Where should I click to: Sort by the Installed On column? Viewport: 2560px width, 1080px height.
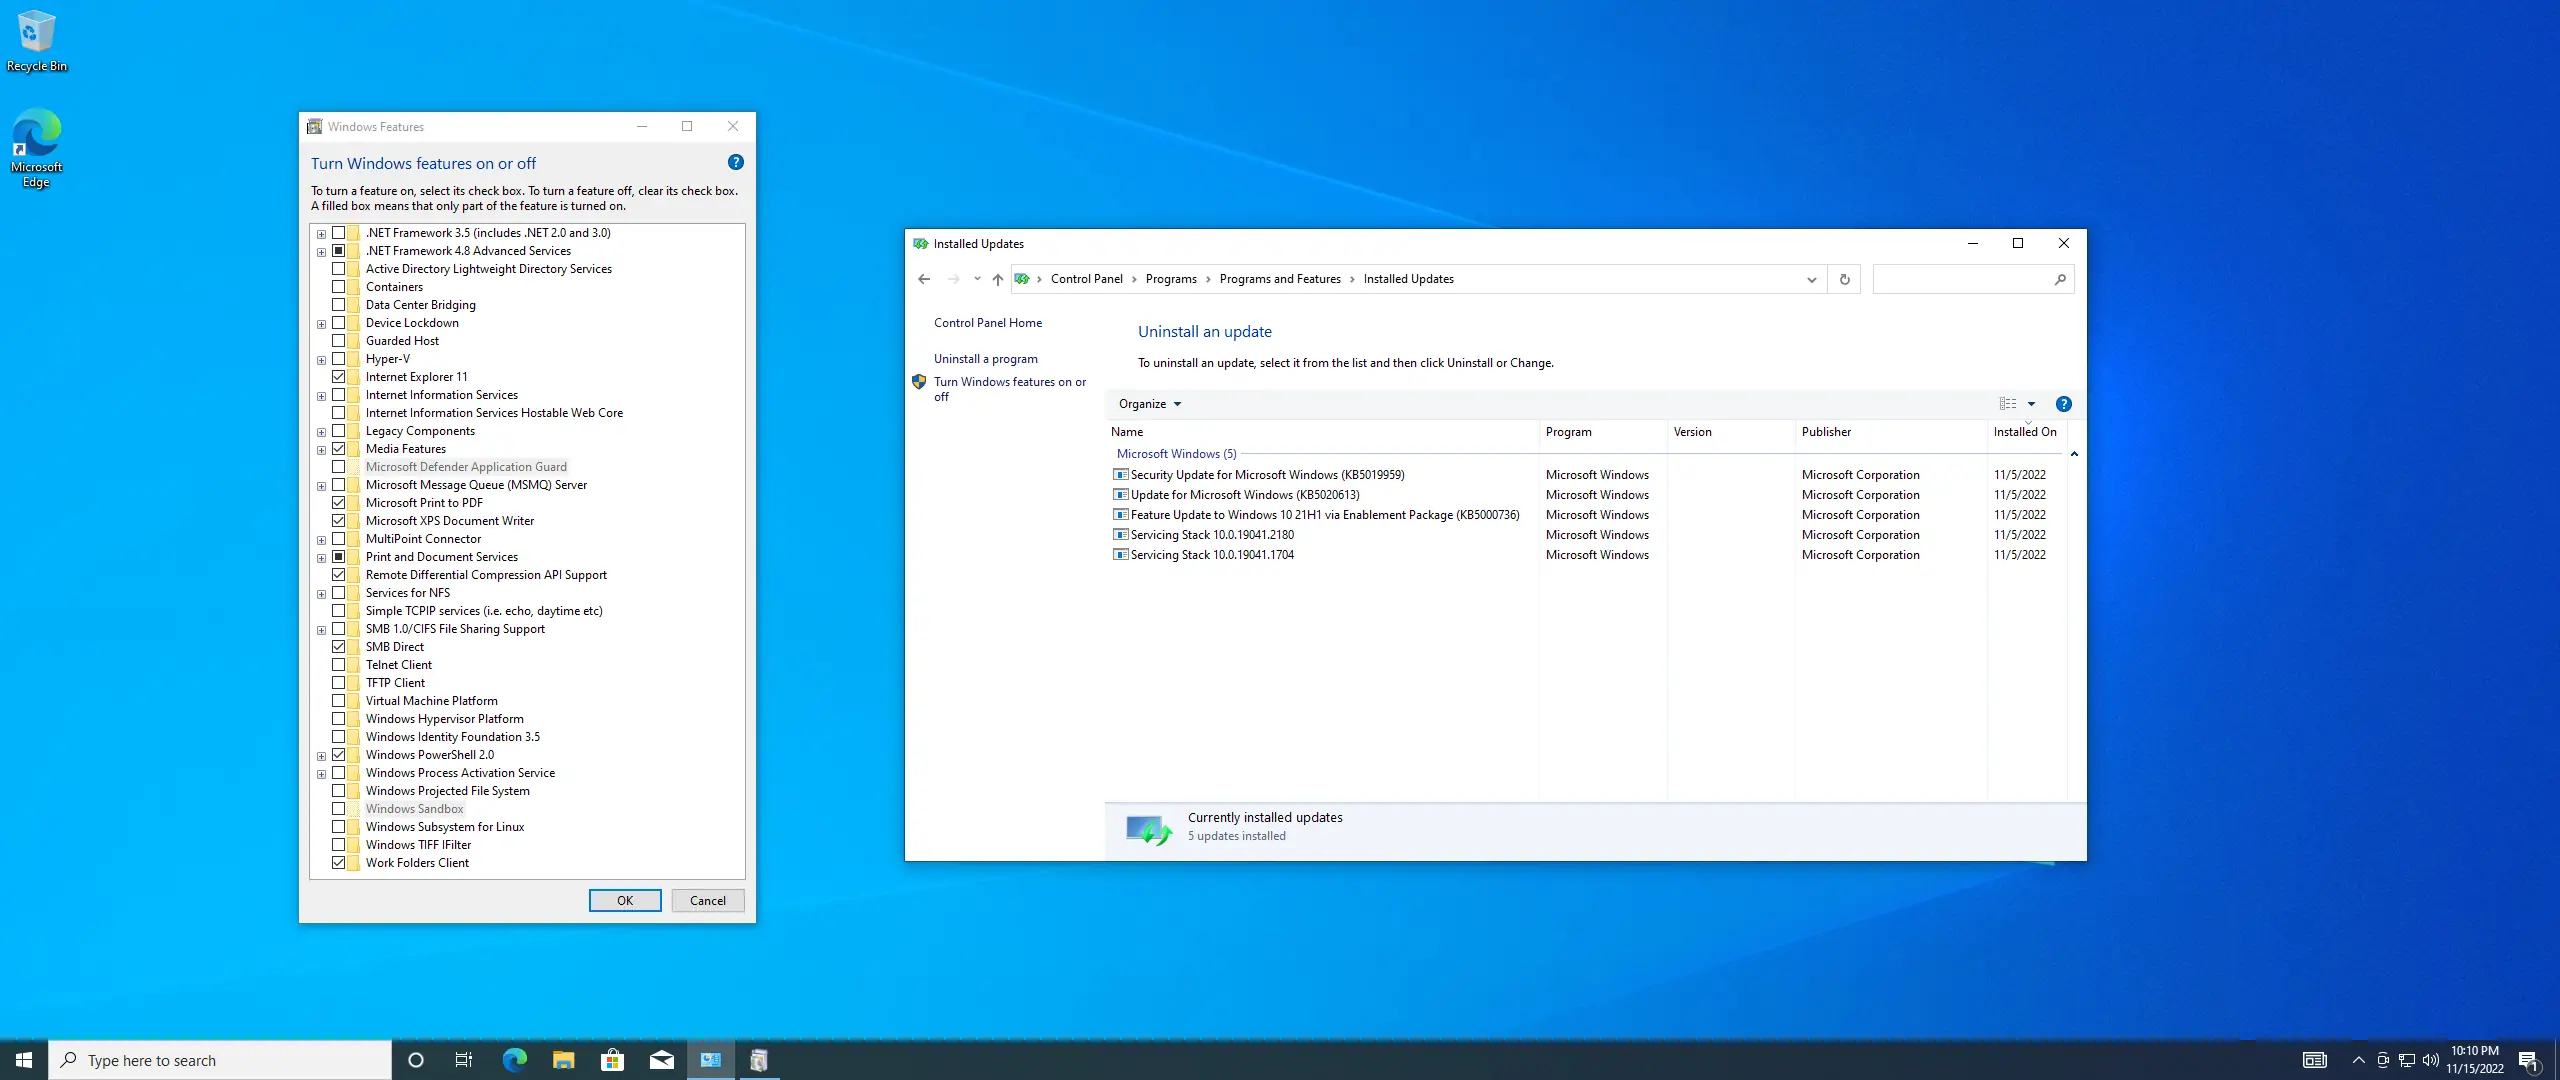tap(2024, 432)
